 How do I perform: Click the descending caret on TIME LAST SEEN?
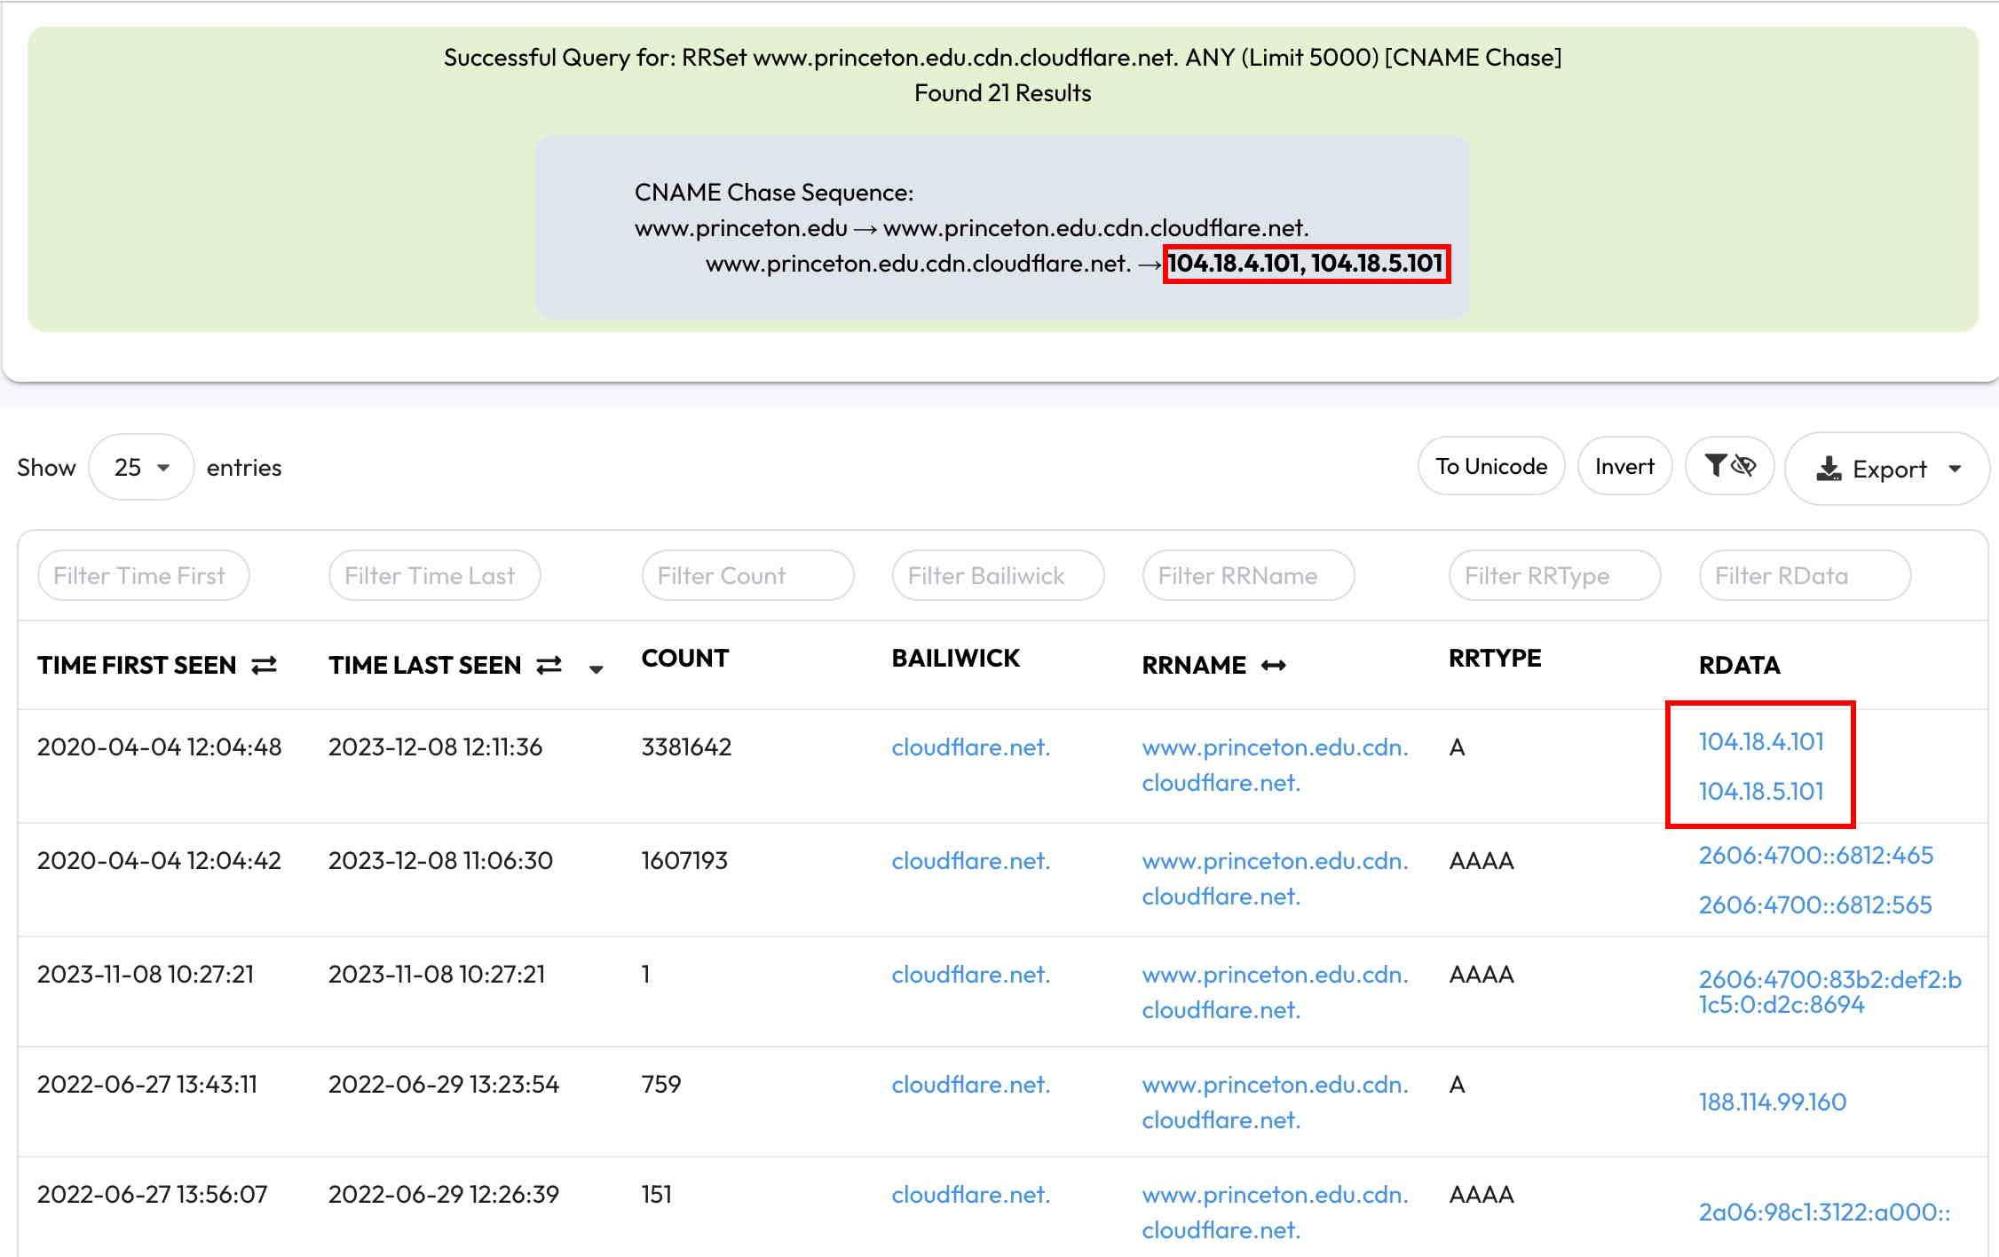pos(595,670)
